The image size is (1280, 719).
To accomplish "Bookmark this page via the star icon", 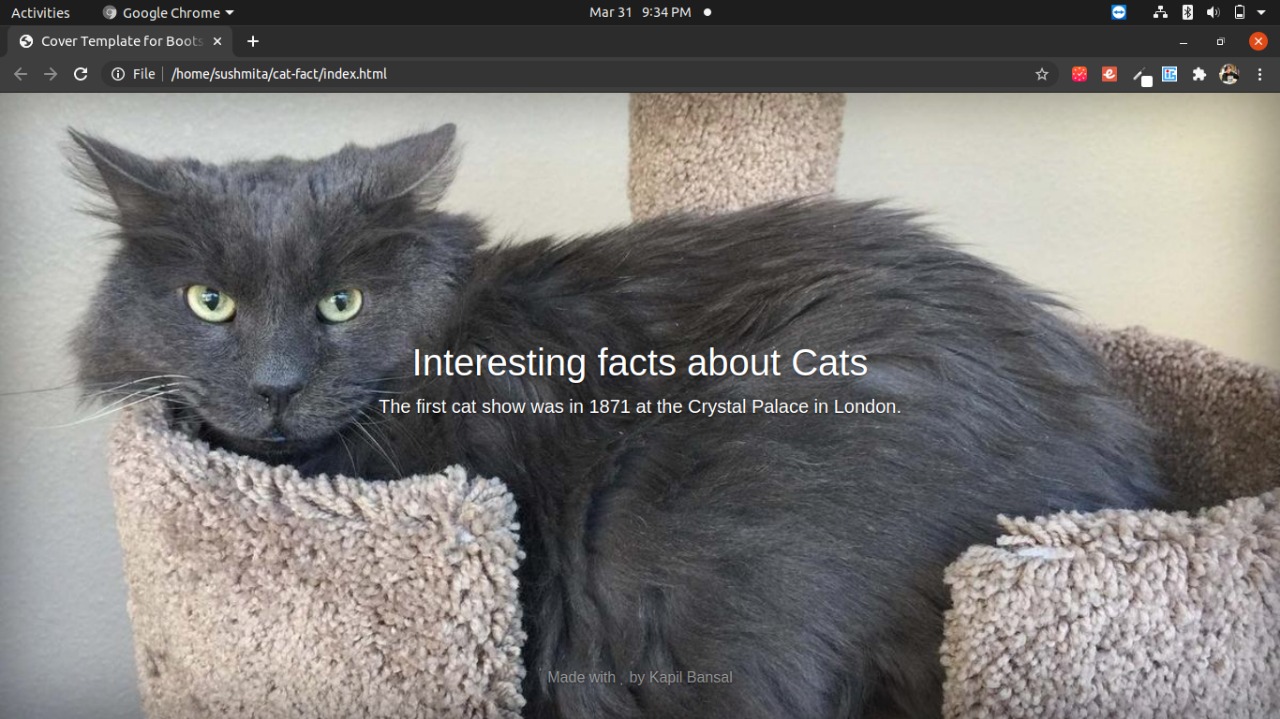I will [x=1042, y=73].
